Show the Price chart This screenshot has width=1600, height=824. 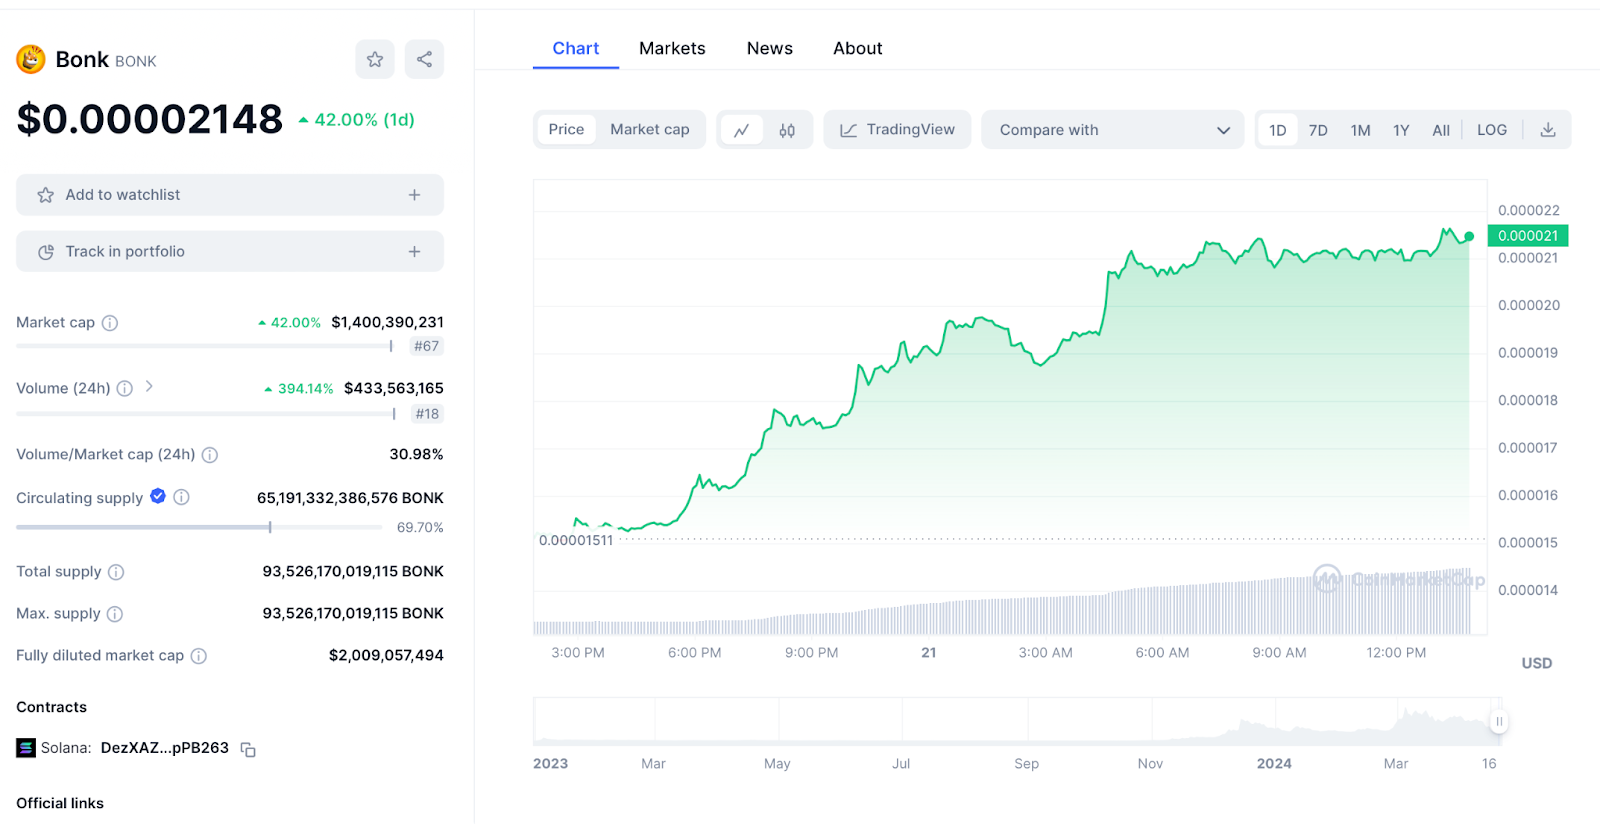click(x=566, y=130)
